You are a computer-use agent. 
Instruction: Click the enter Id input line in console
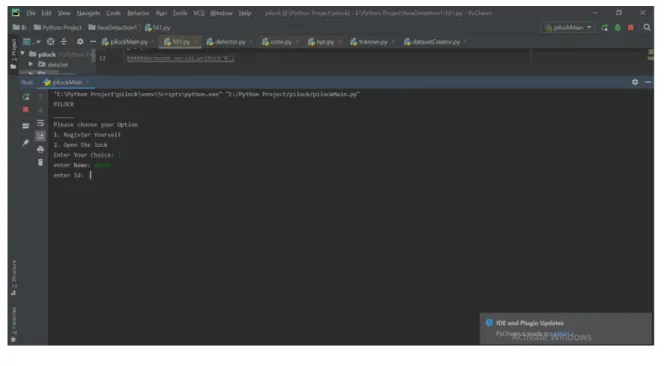click(72, 175)
